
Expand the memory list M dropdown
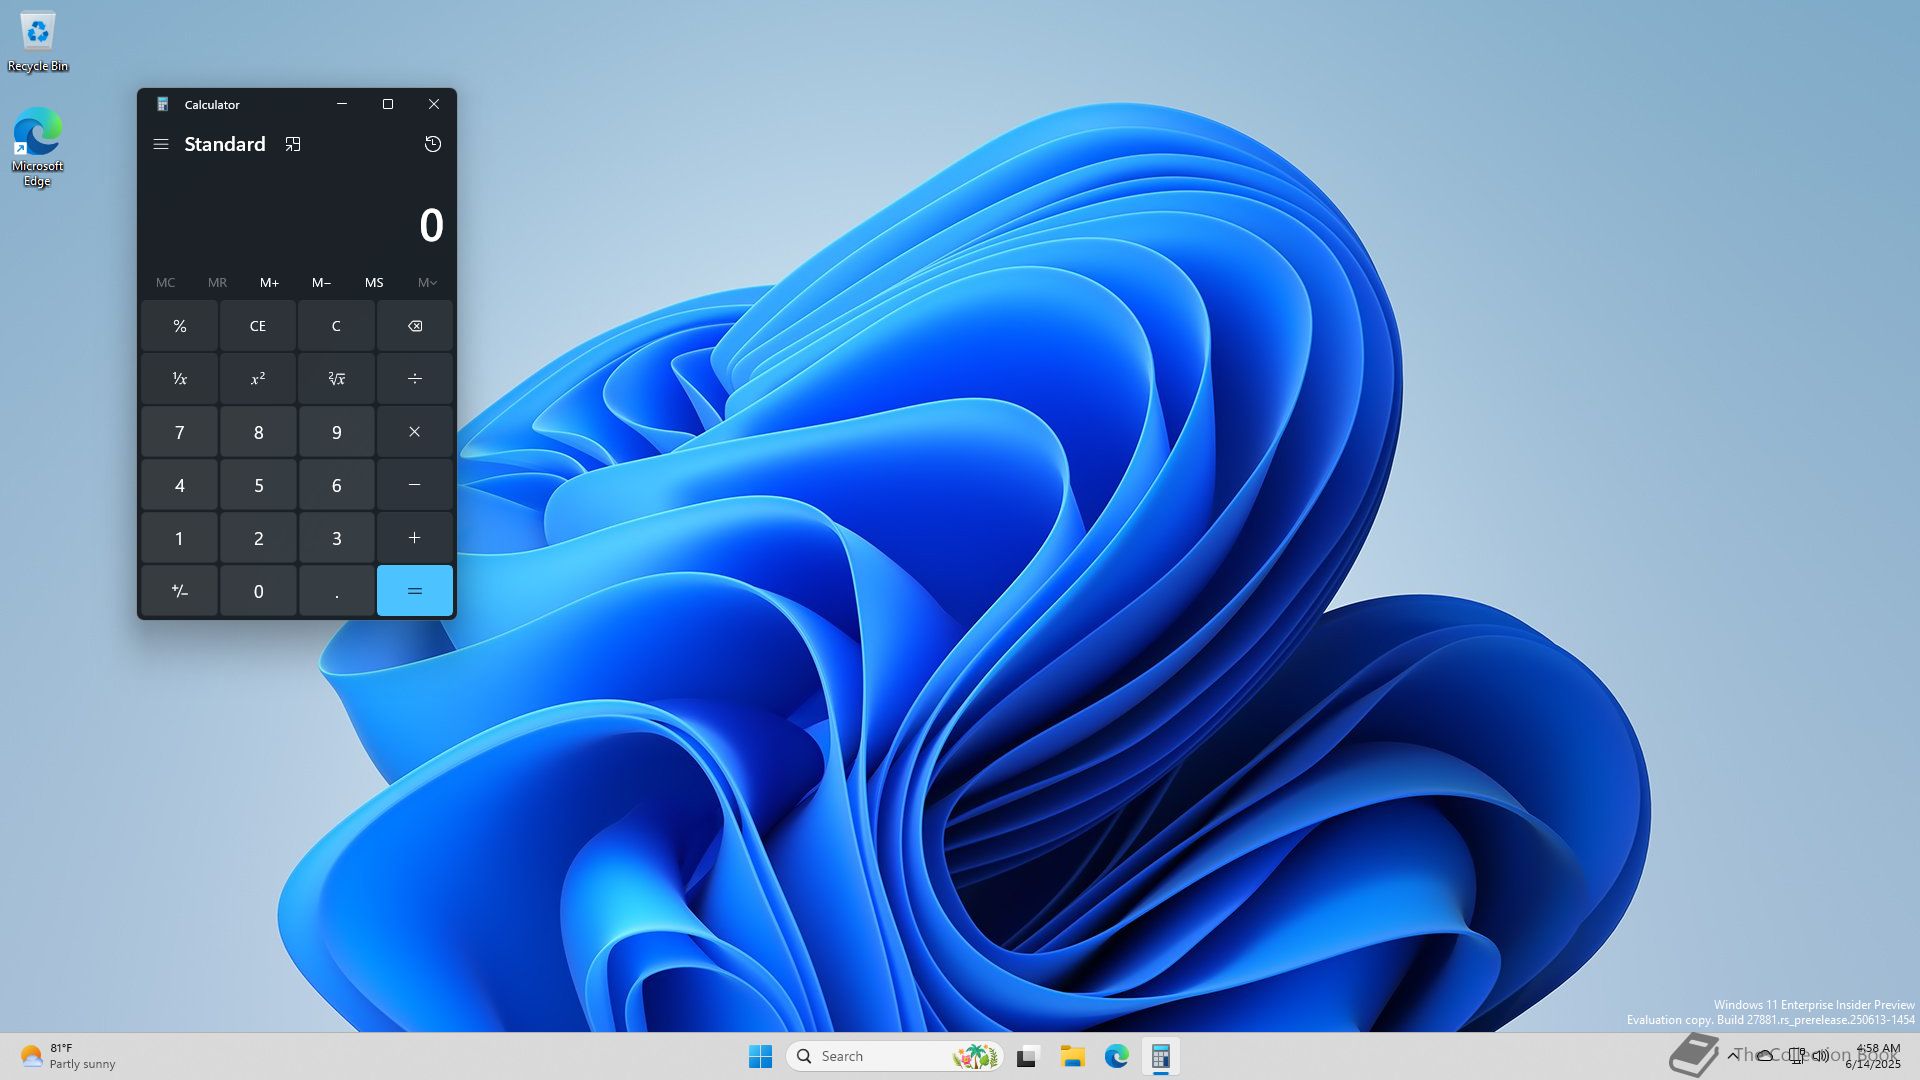click(427, 283)
